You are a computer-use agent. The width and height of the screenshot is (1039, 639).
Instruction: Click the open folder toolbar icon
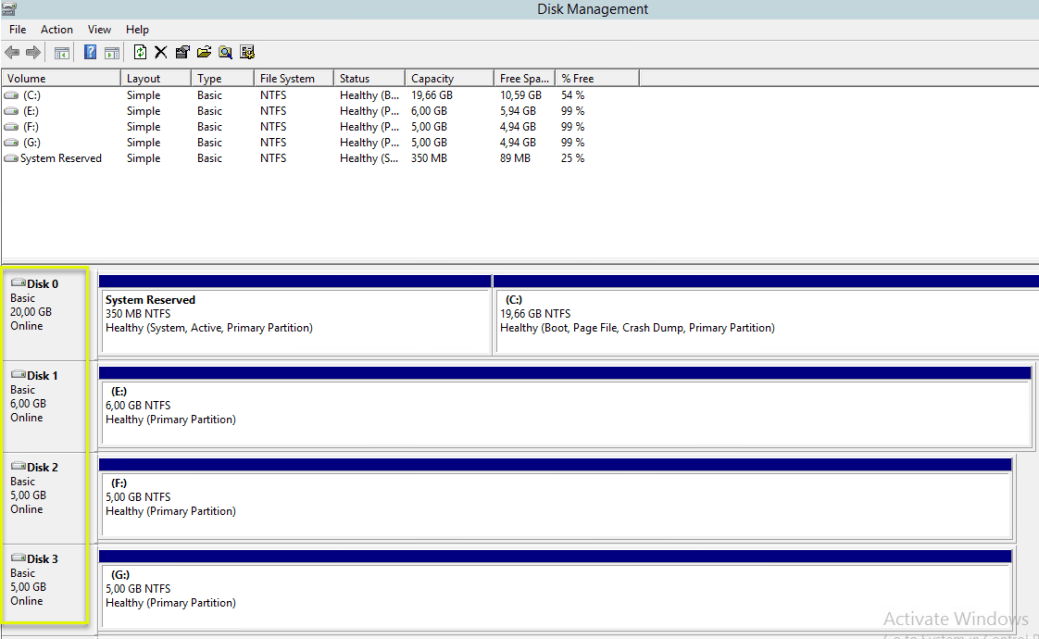tap(204, 52)
